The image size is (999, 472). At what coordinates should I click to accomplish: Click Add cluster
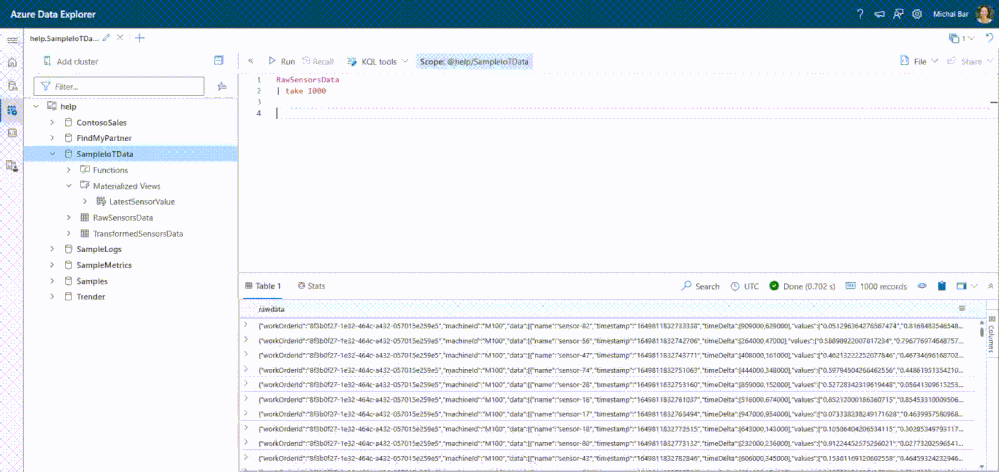pyautogui.click(x=70, y=62)
